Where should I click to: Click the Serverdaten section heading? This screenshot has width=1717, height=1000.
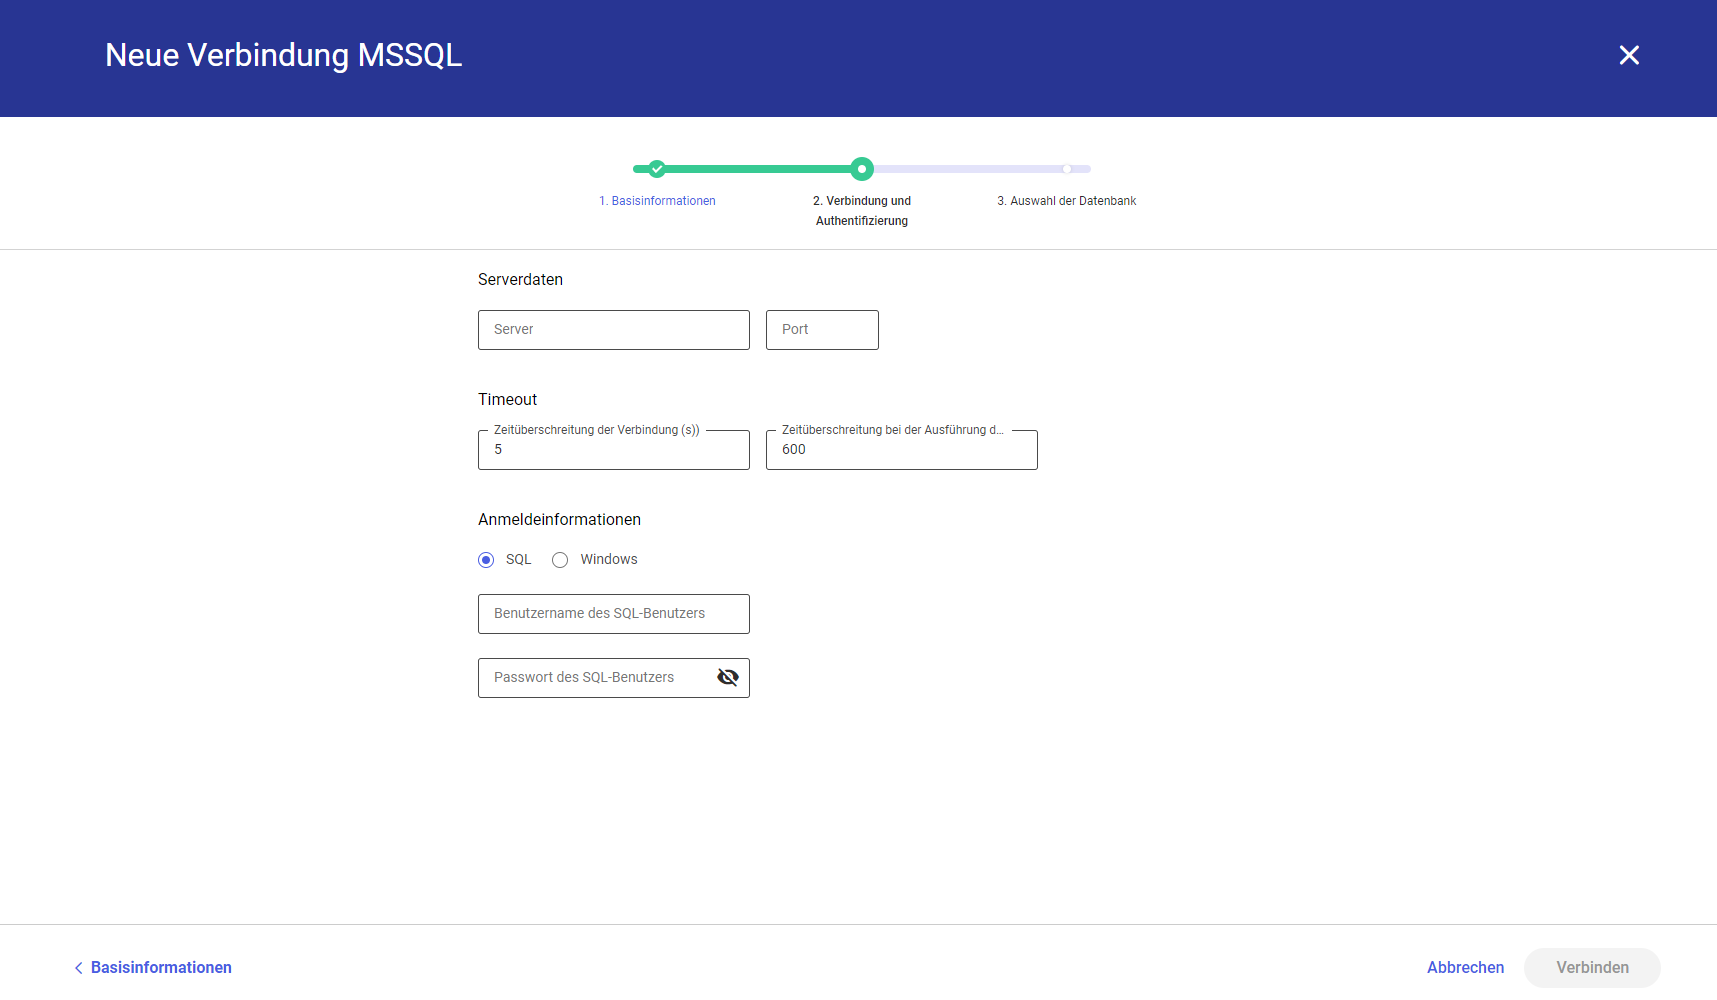(520, 280)
